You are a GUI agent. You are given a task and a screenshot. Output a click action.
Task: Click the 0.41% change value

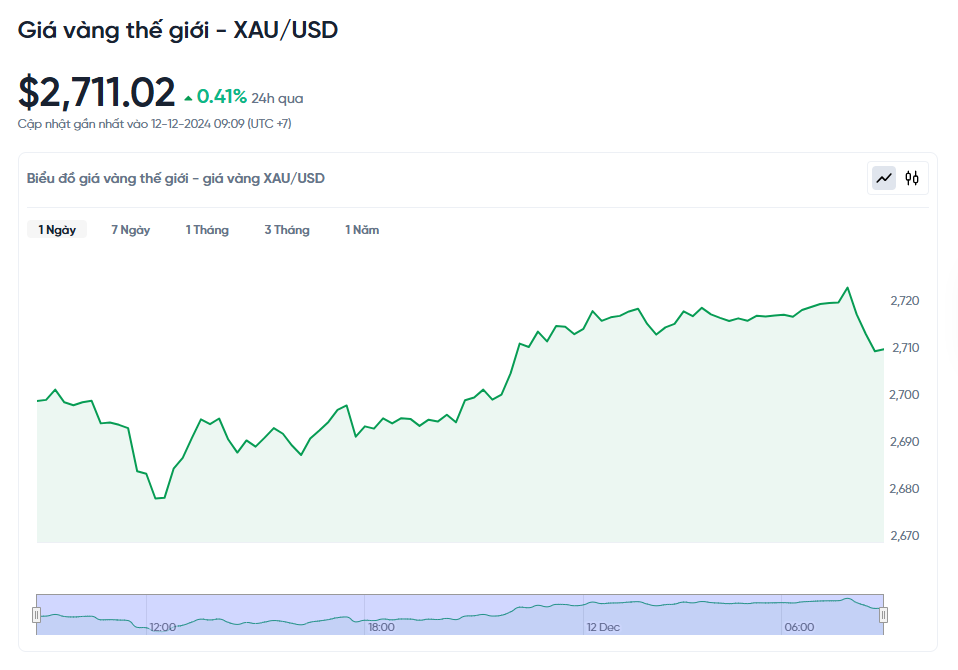point(222,97)
